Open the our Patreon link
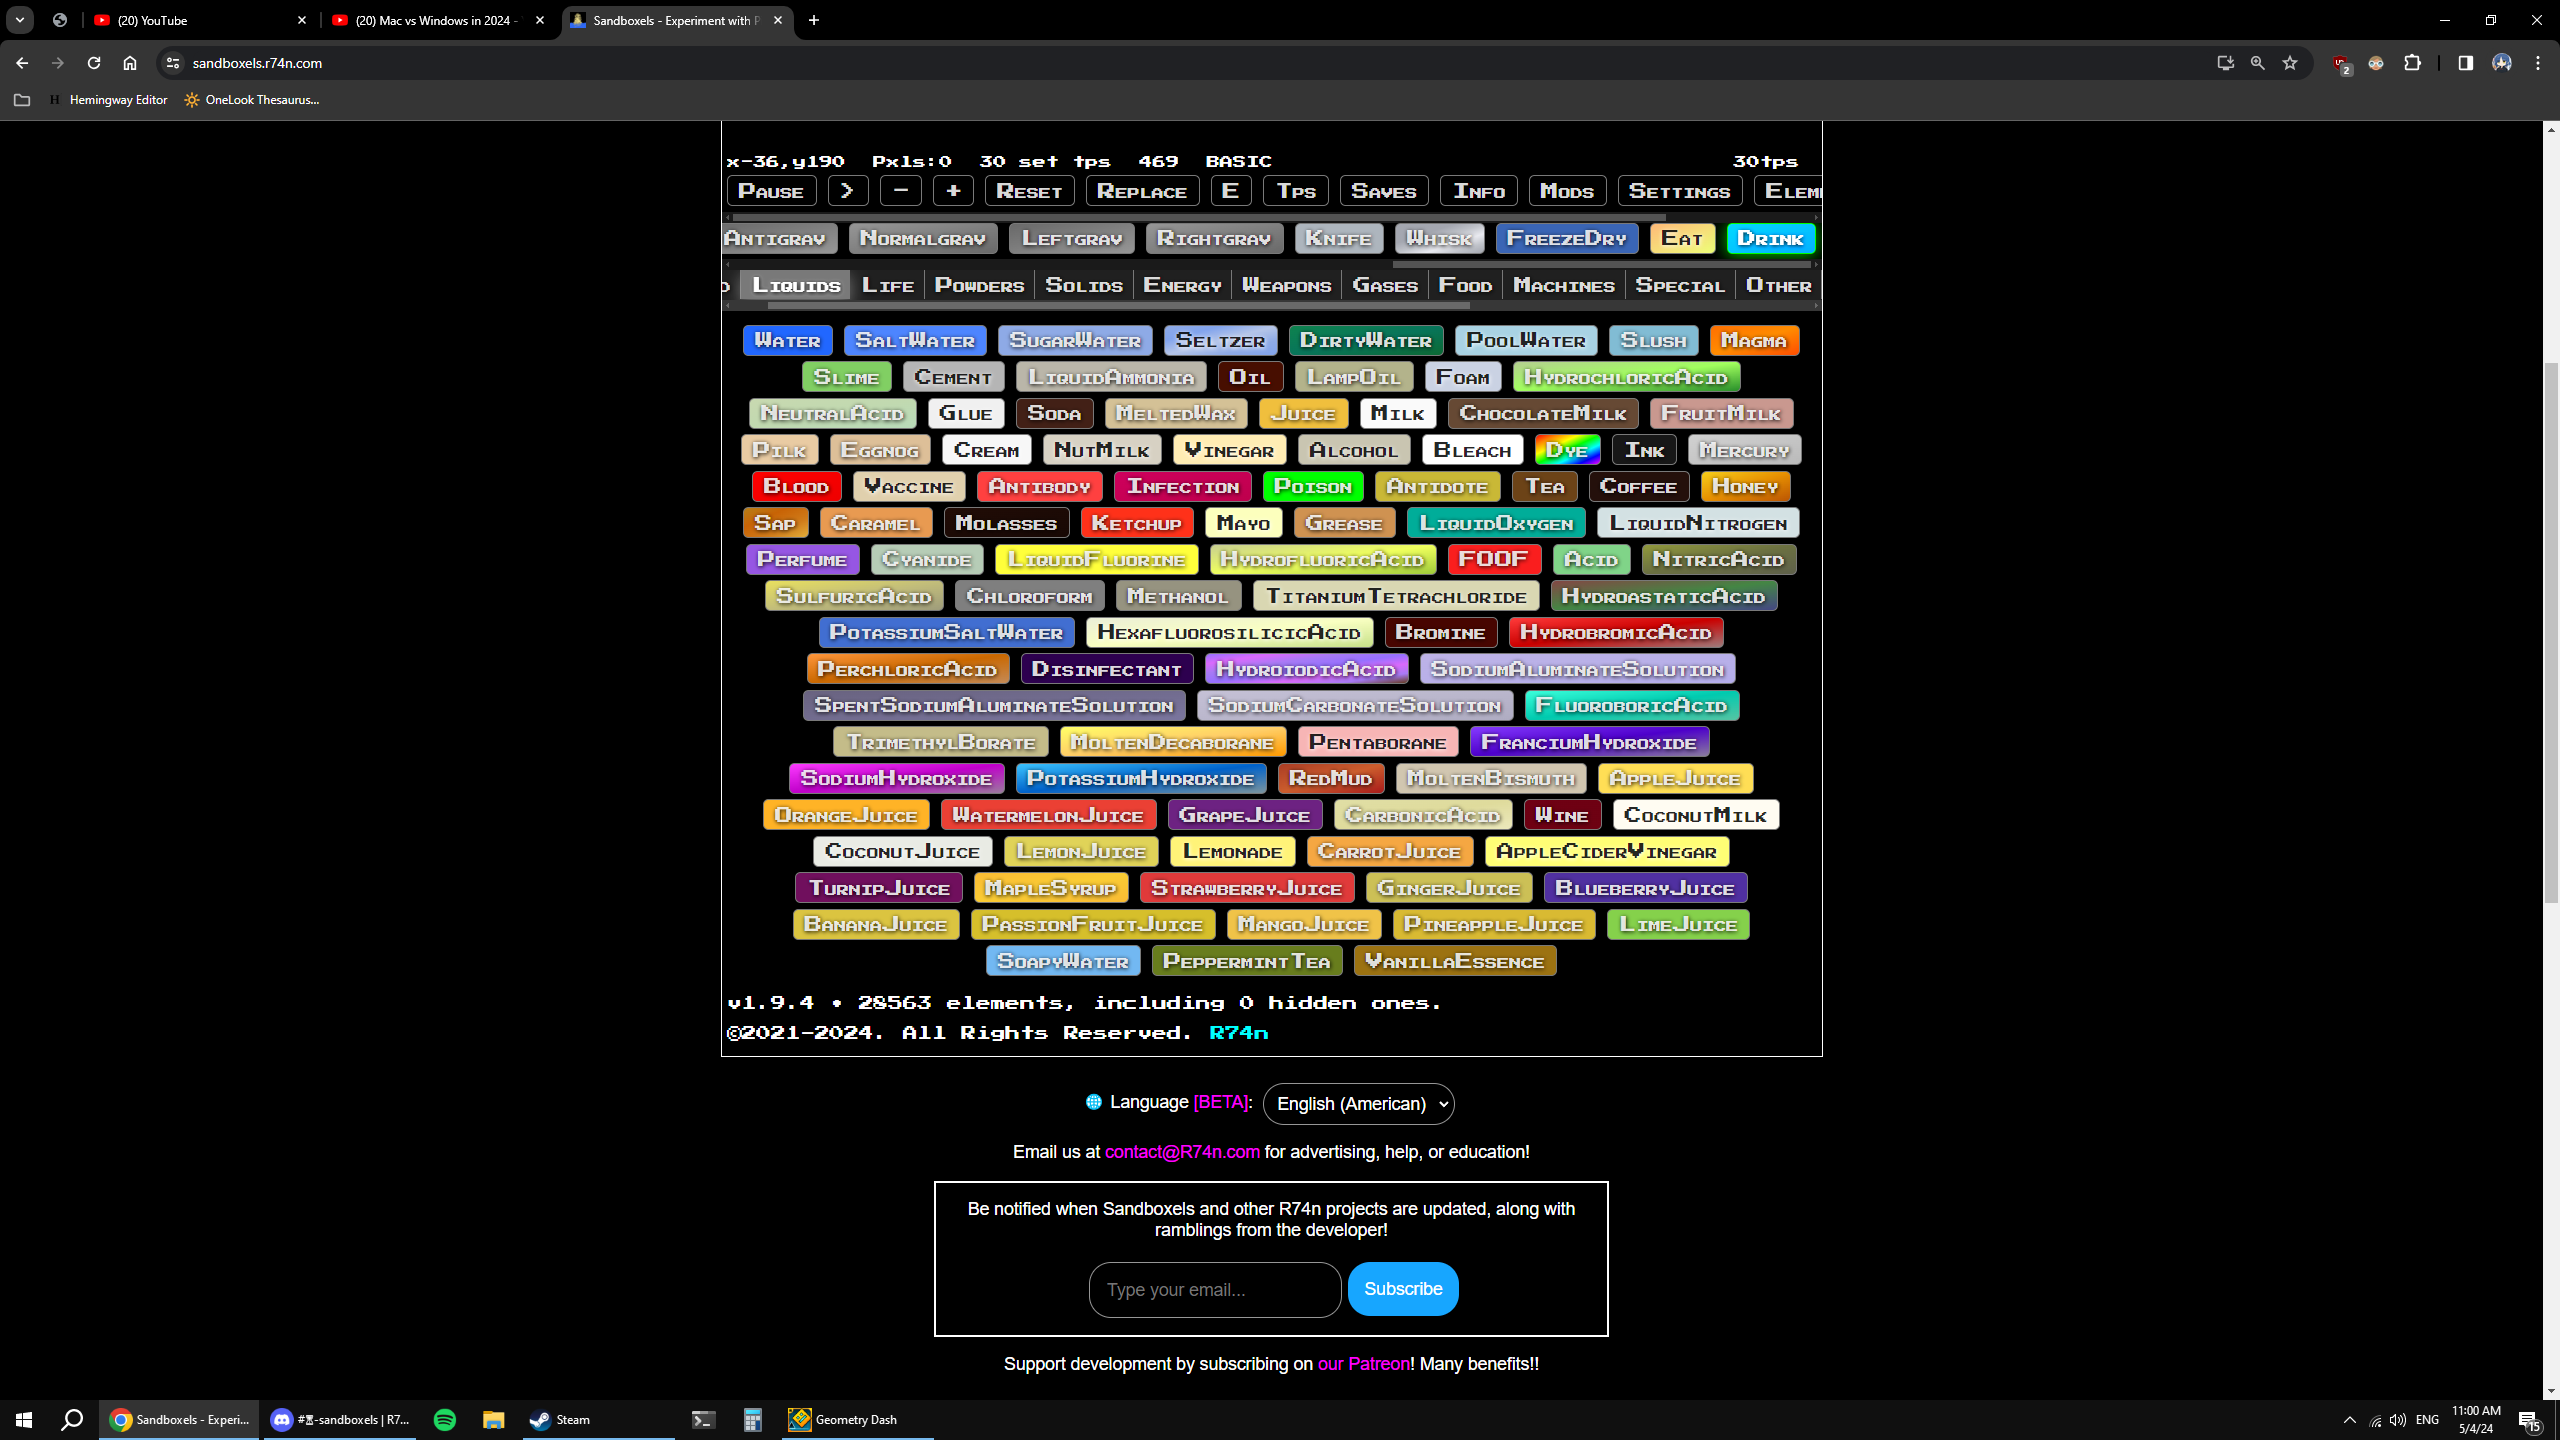The image size is (2560, 1440). tap(1363, 1364)
